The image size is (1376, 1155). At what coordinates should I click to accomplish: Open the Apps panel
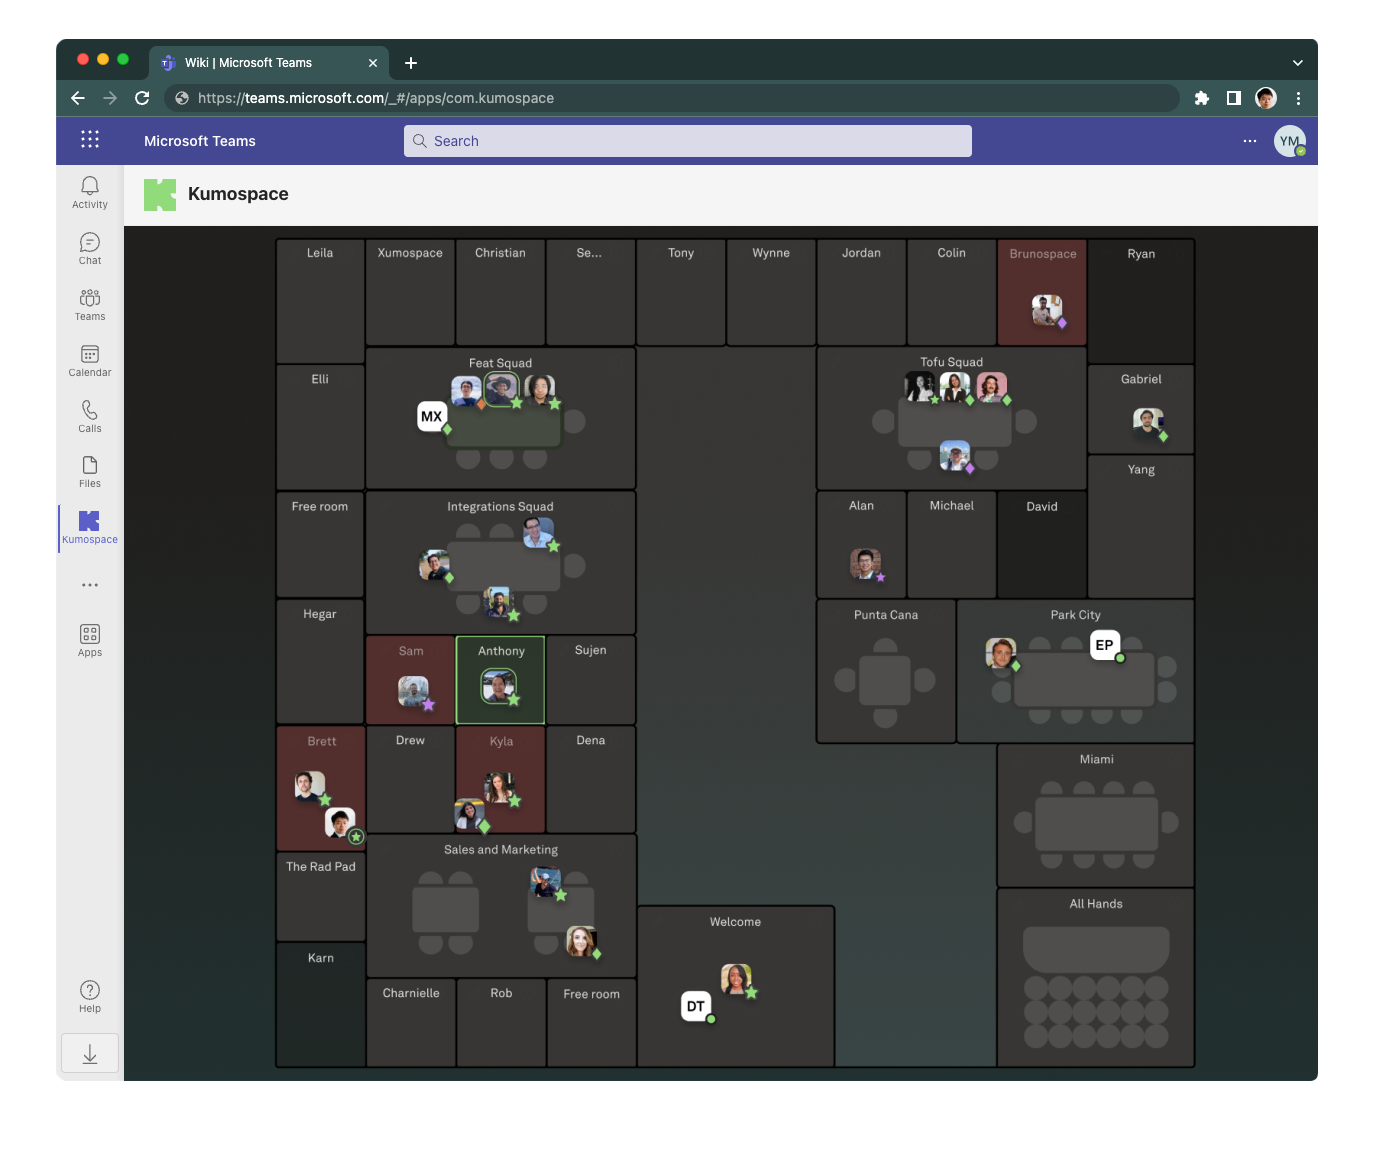click(89, 639)
